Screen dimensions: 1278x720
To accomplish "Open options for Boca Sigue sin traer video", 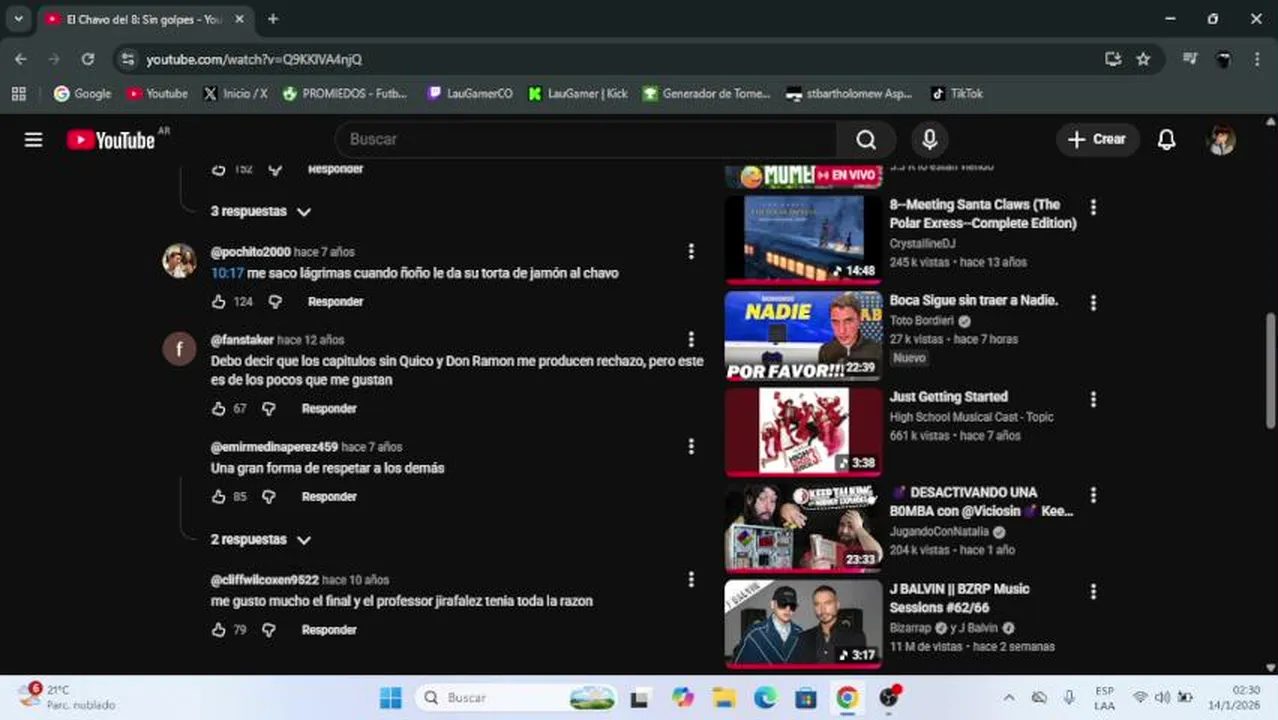I will (x=1093, y=302).
